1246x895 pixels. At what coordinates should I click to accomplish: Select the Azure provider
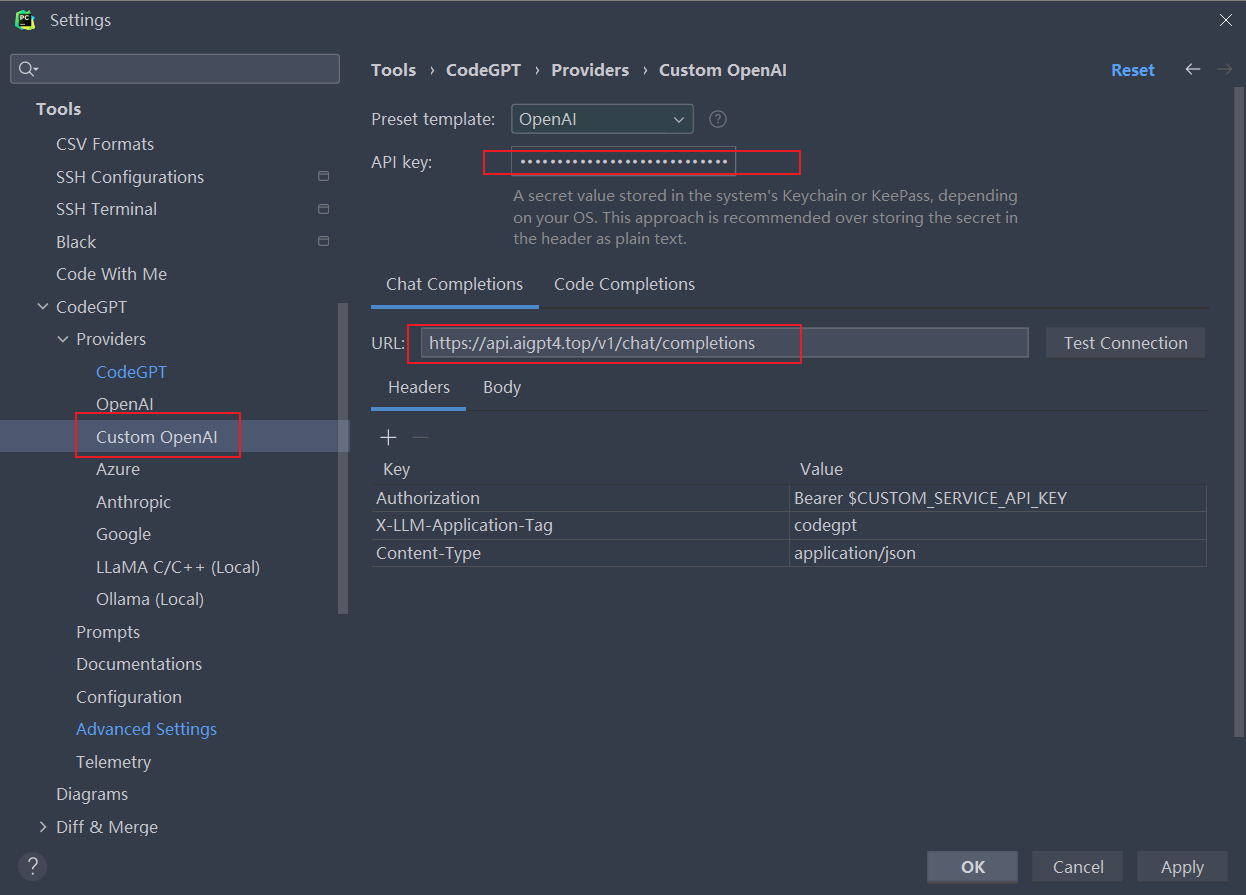(x=118, y=469)
